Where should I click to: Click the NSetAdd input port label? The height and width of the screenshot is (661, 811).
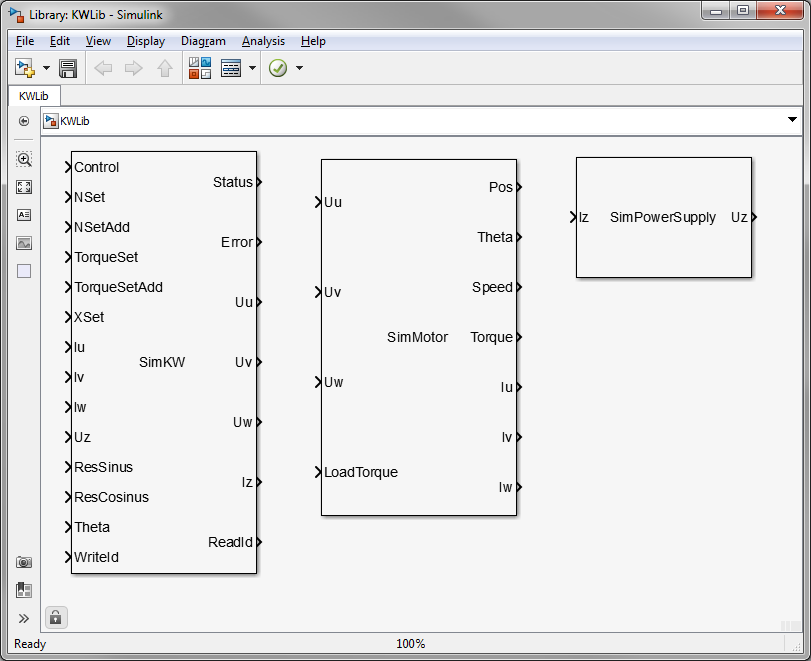tap(102, 227)
